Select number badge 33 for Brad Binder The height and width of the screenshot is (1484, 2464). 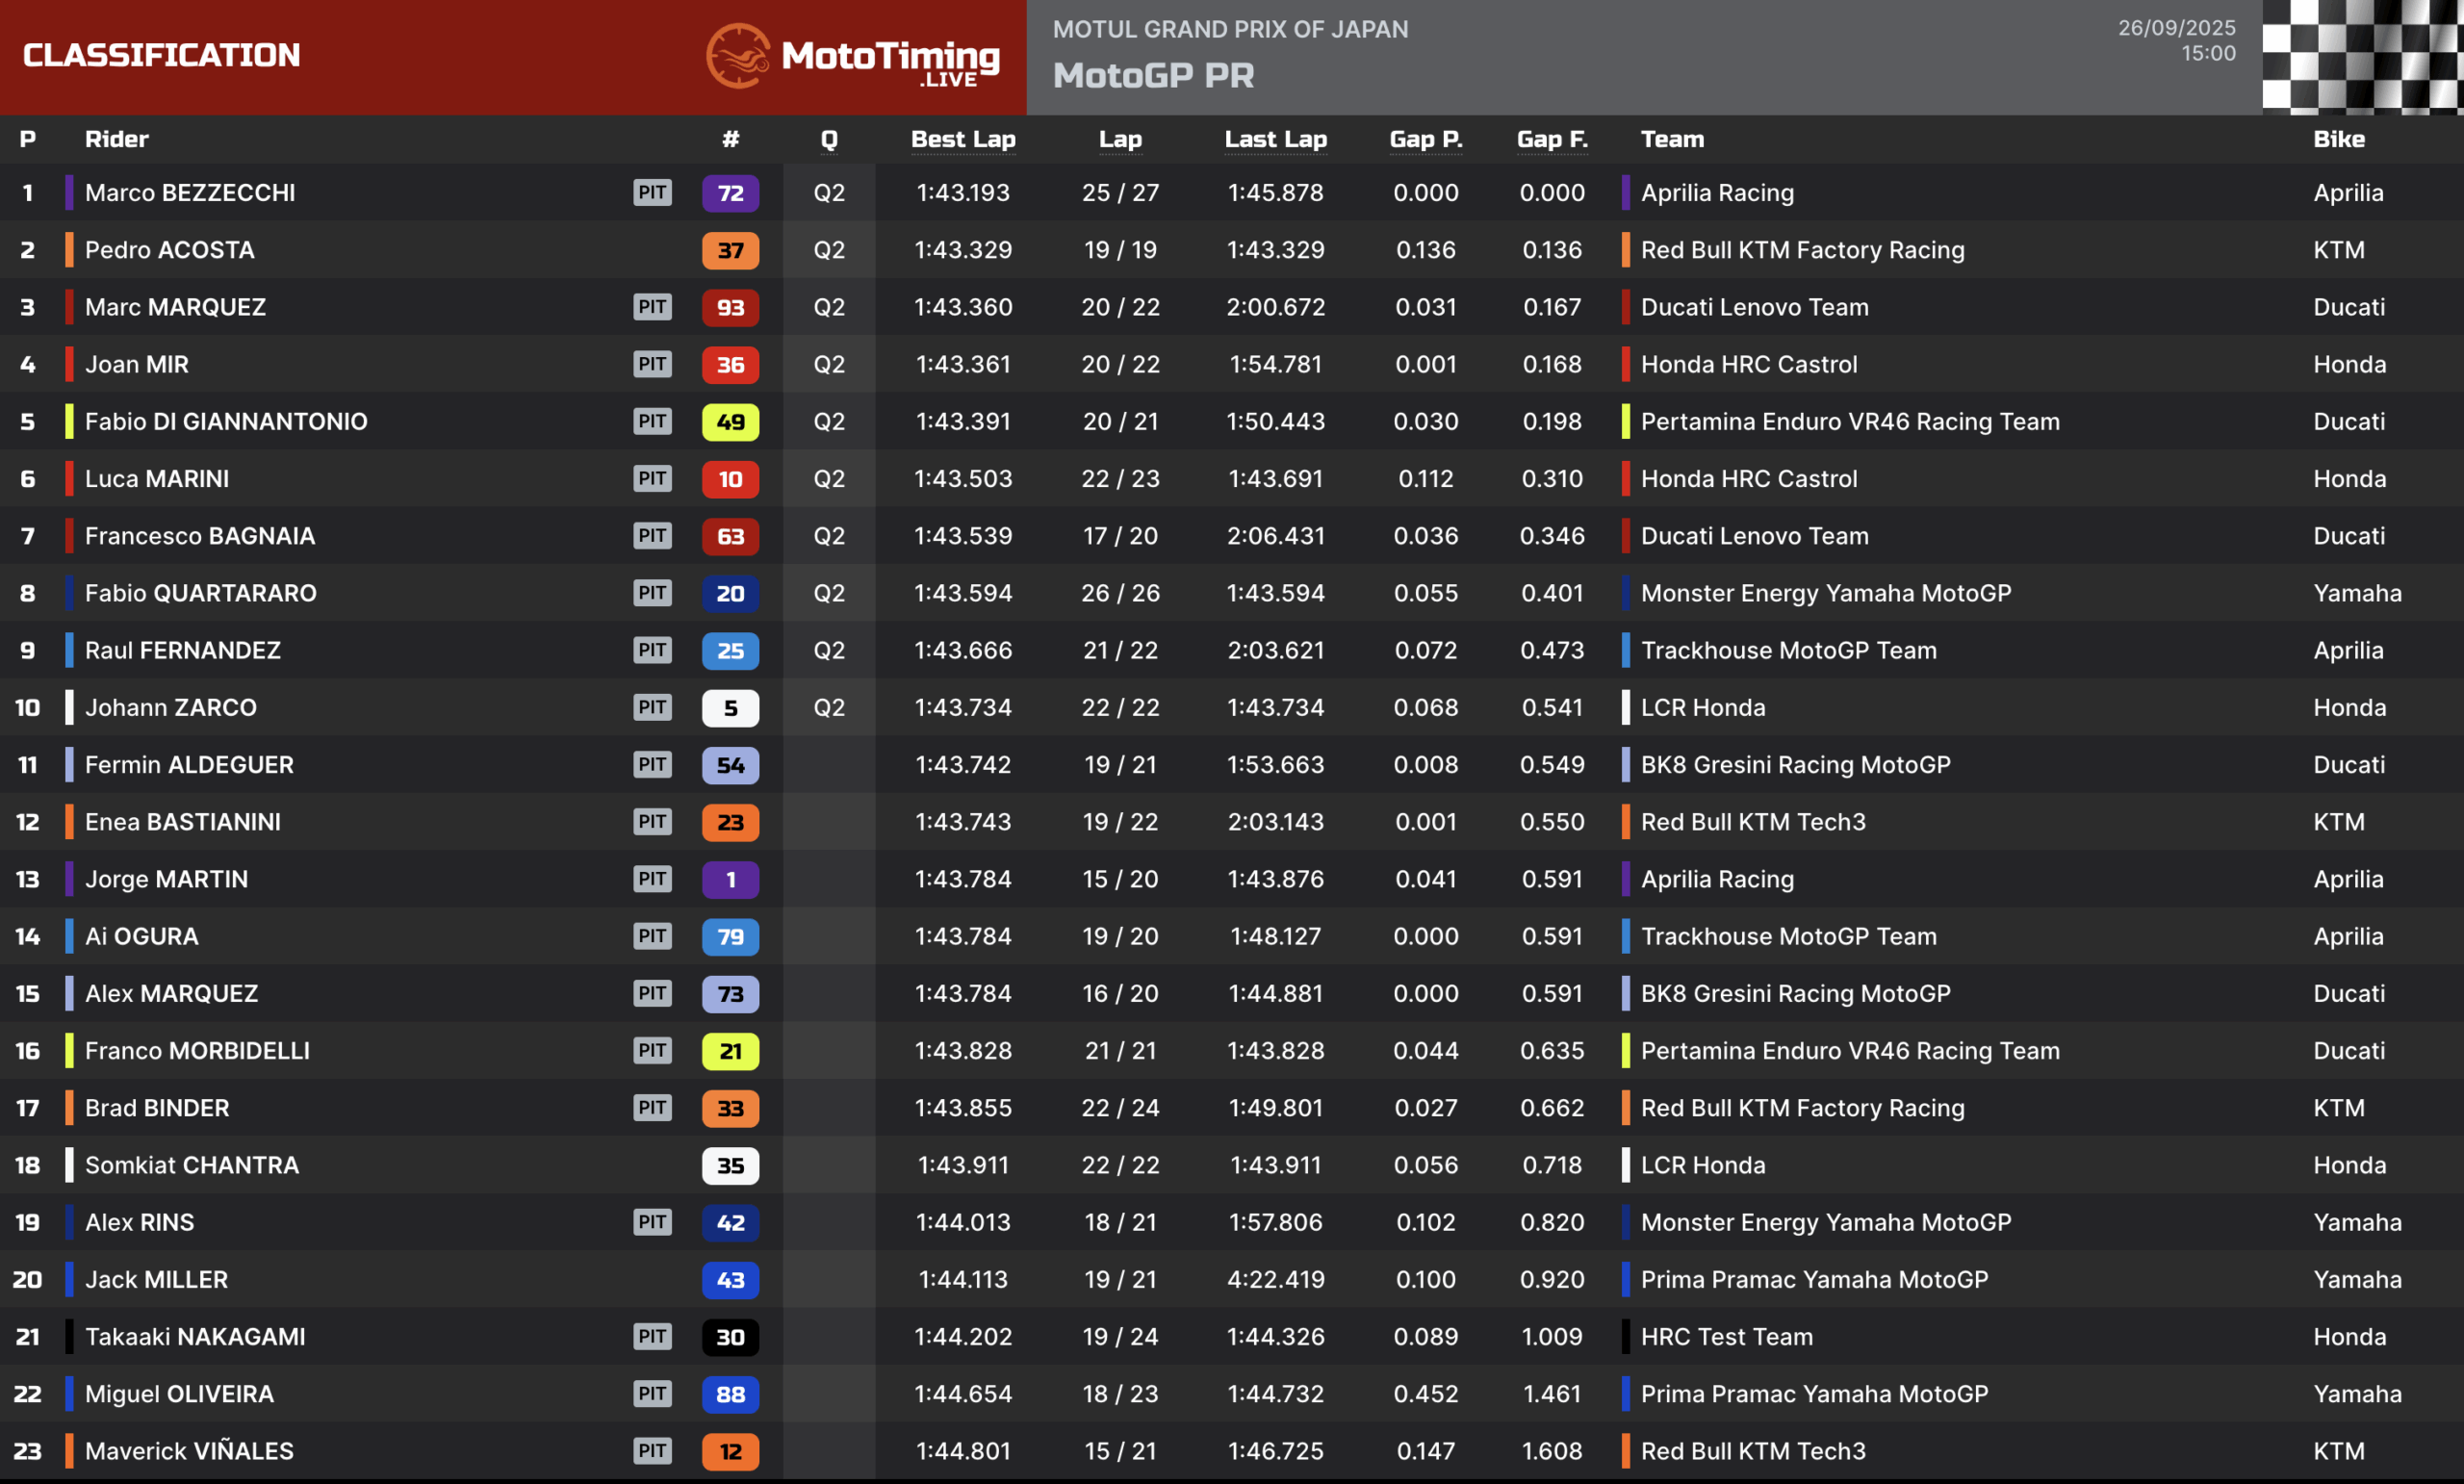tap(730, 1108)
